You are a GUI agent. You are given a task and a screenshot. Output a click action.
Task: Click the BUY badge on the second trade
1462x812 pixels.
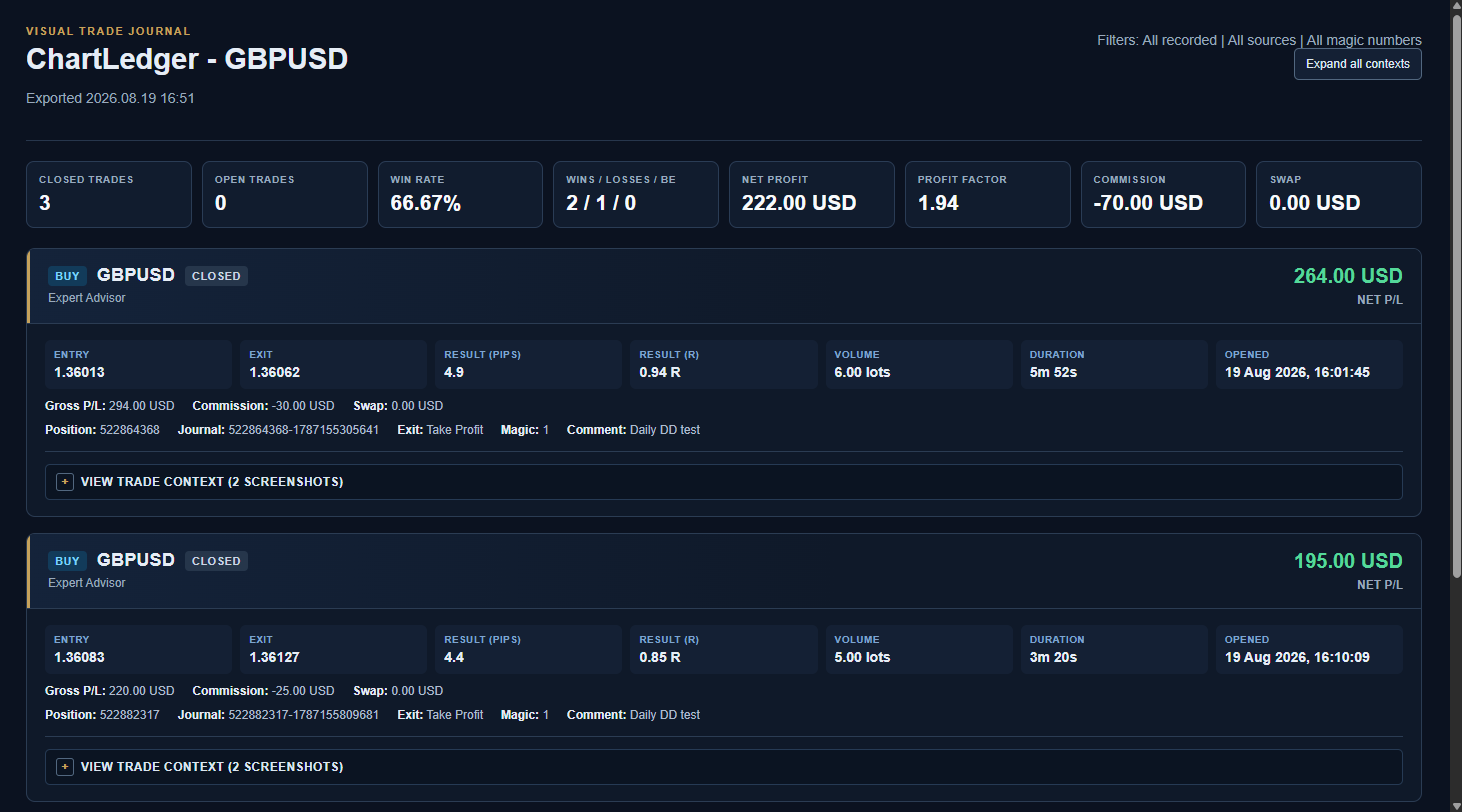[67, 561]
